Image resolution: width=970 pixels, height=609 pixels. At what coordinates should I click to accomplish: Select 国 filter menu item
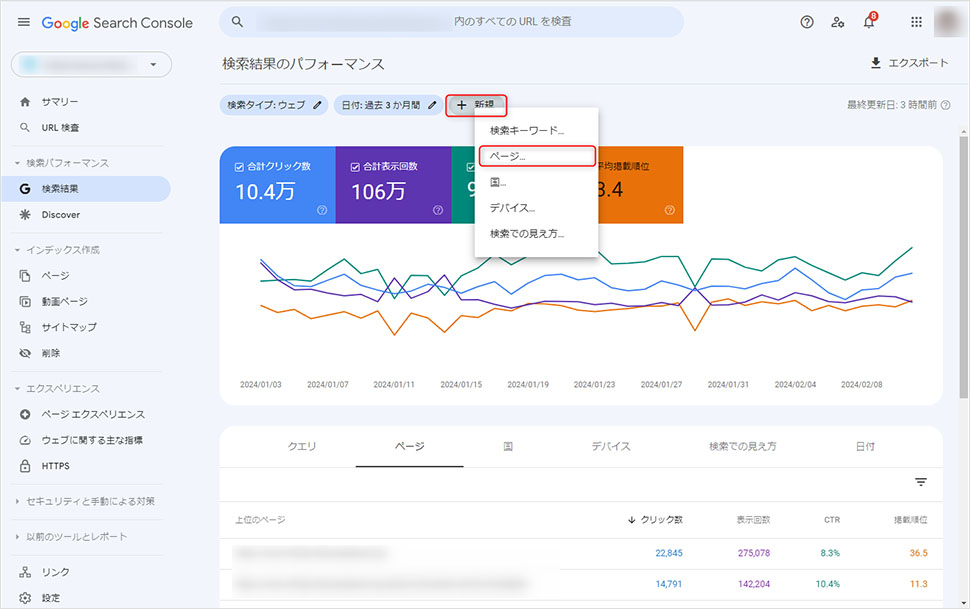(536, 182)
